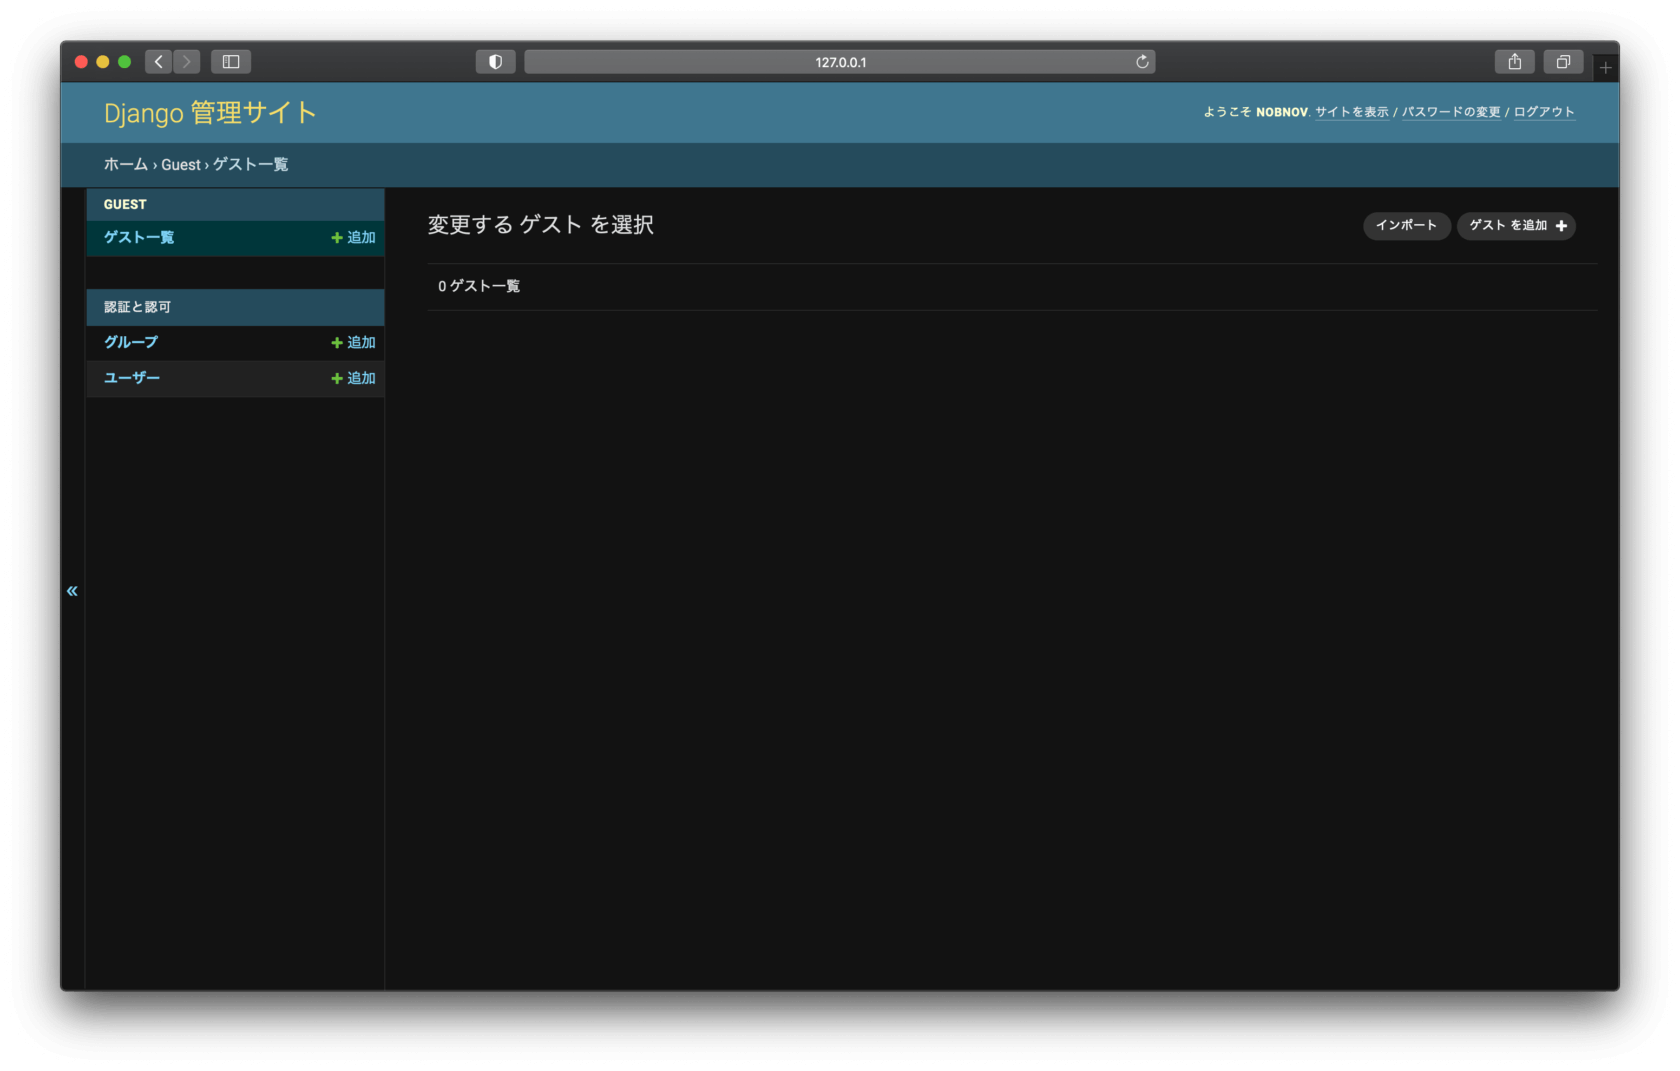
Task: Add a user via 追加 link
Action: (x=353, y=378)
